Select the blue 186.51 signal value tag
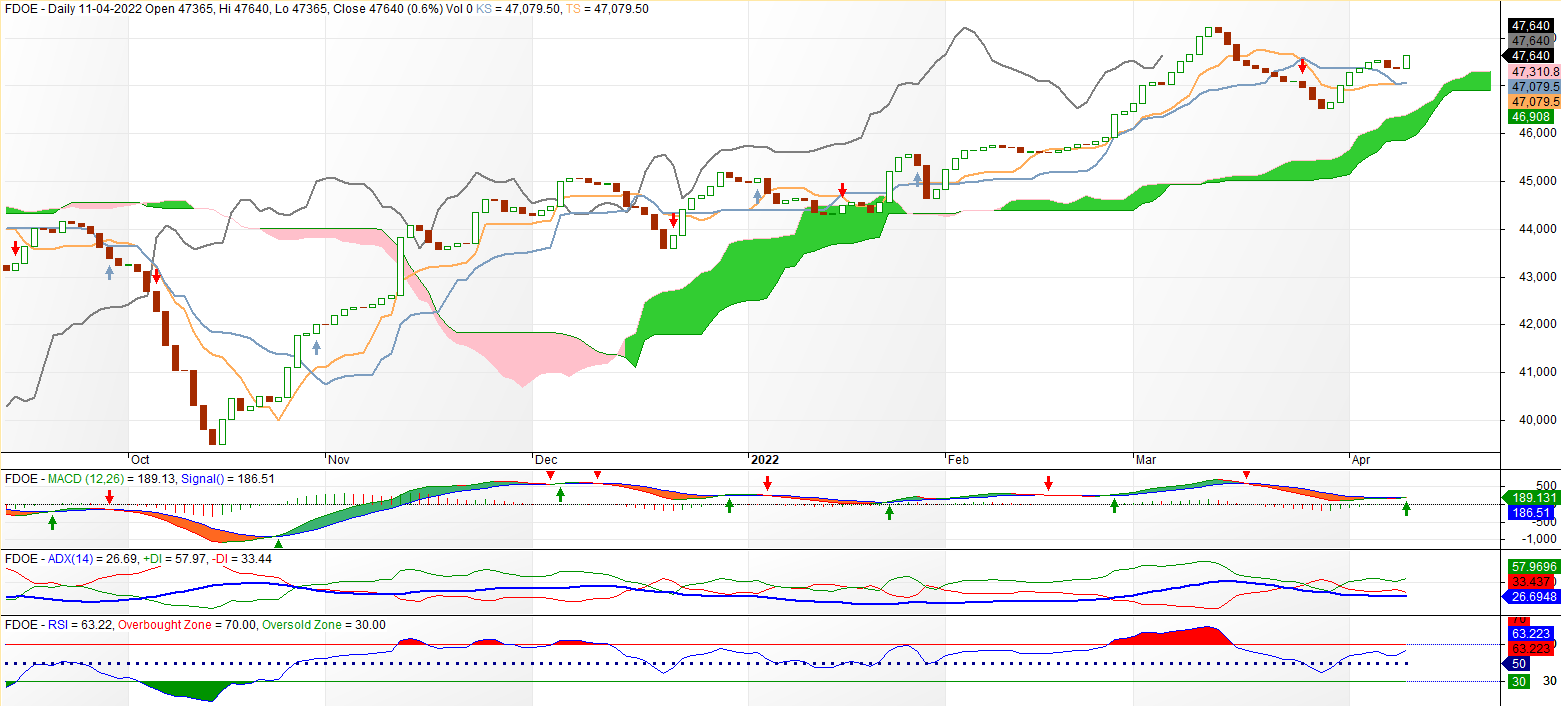Screen dimensions: 1561x706 1530,513
